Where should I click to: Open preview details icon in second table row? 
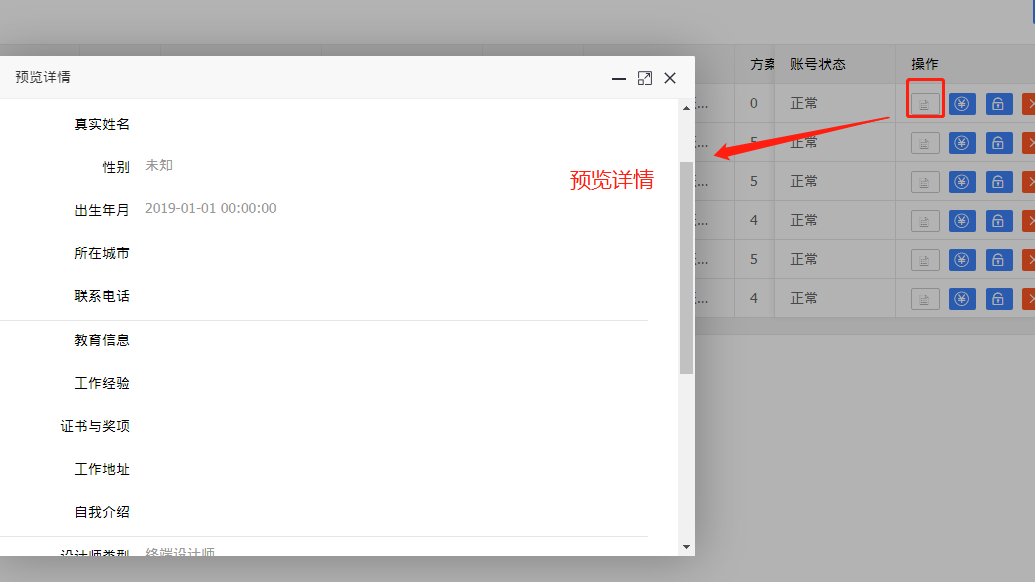(925, 143)
